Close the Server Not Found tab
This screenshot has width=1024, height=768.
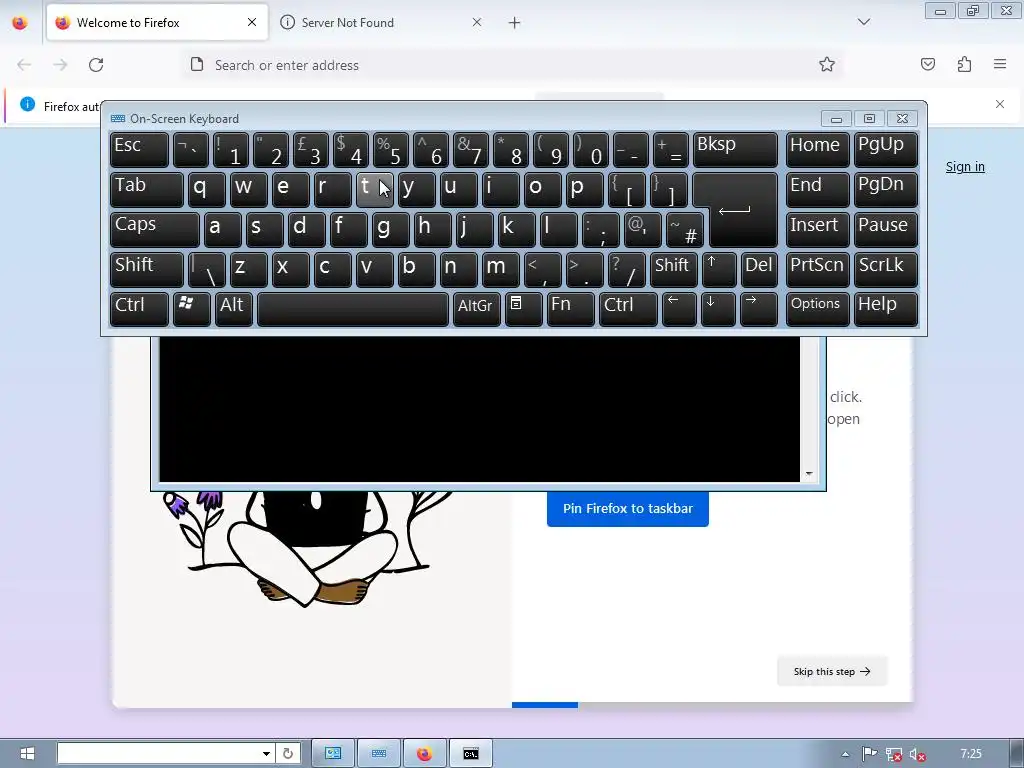pos(477,22)
